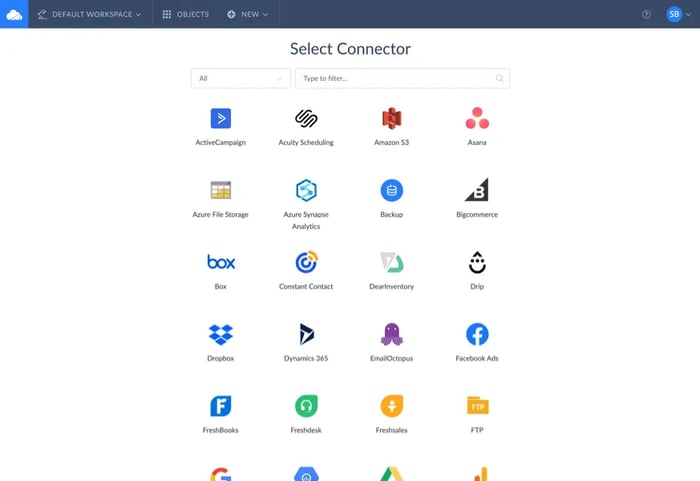Pick the EmailOctopus connector icon
The height and width of the screenshot is (481, 700).
tap(392, 334)
